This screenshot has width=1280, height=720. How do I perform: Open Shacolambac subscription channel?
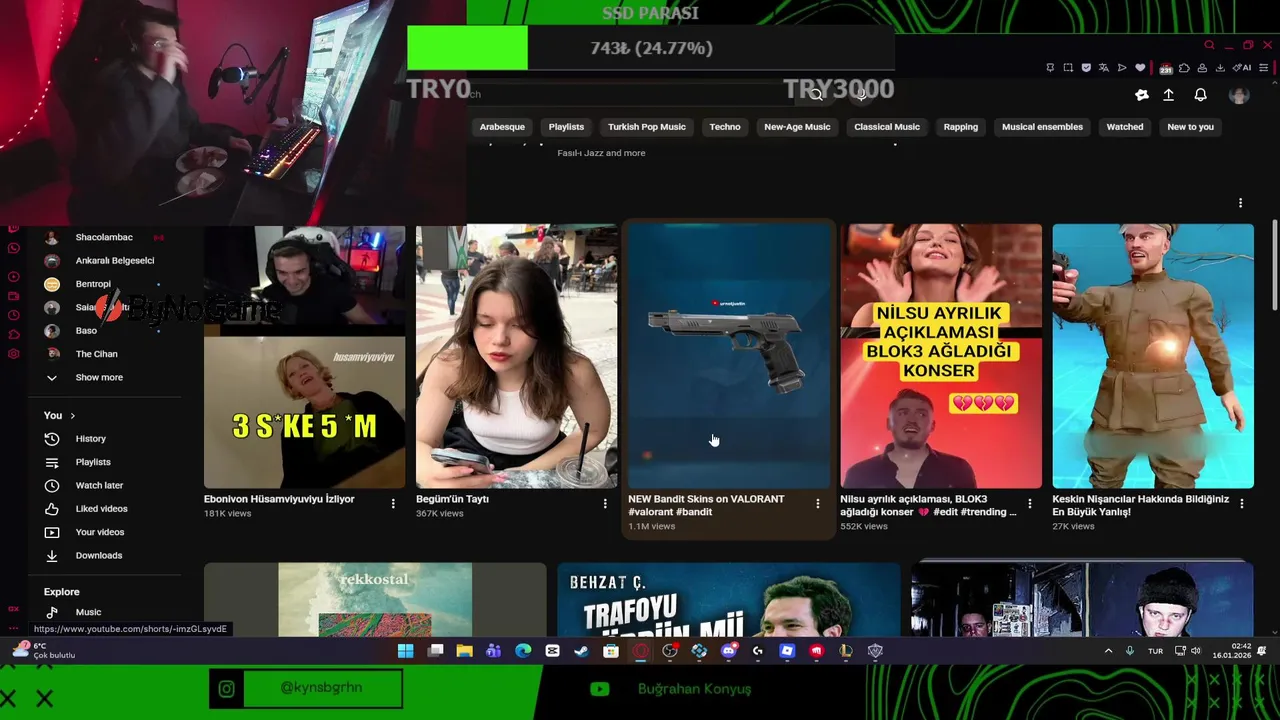coord(104,238)
